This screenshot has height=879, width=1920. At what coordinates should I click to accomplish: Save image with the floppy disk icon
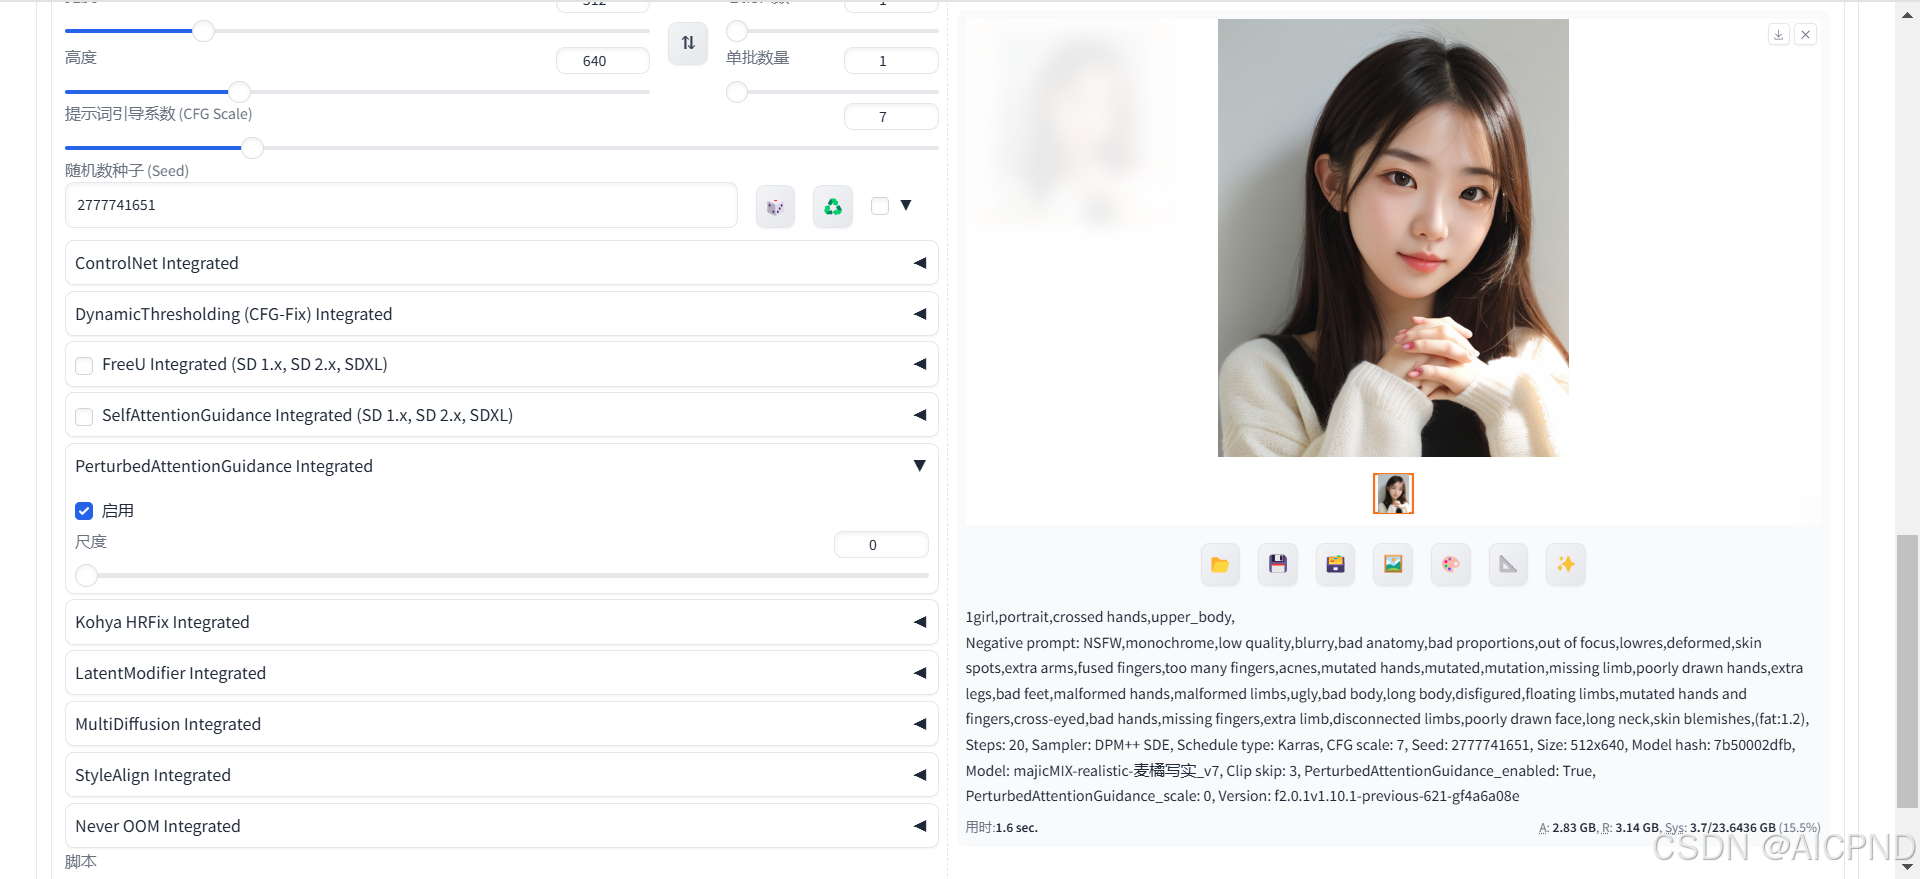tap(1278, 565)
